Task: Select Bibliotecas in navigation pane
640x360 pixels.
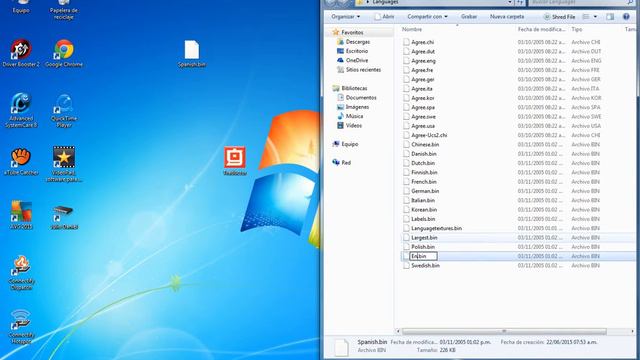Action: tap(349, 88)
